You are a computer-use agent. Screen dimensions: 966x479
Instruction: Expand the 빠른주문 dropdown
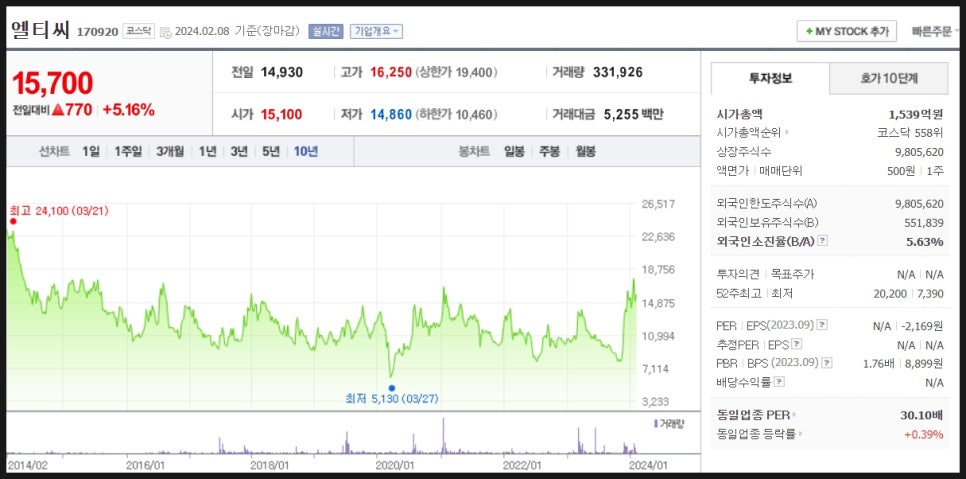coord(936,31)
